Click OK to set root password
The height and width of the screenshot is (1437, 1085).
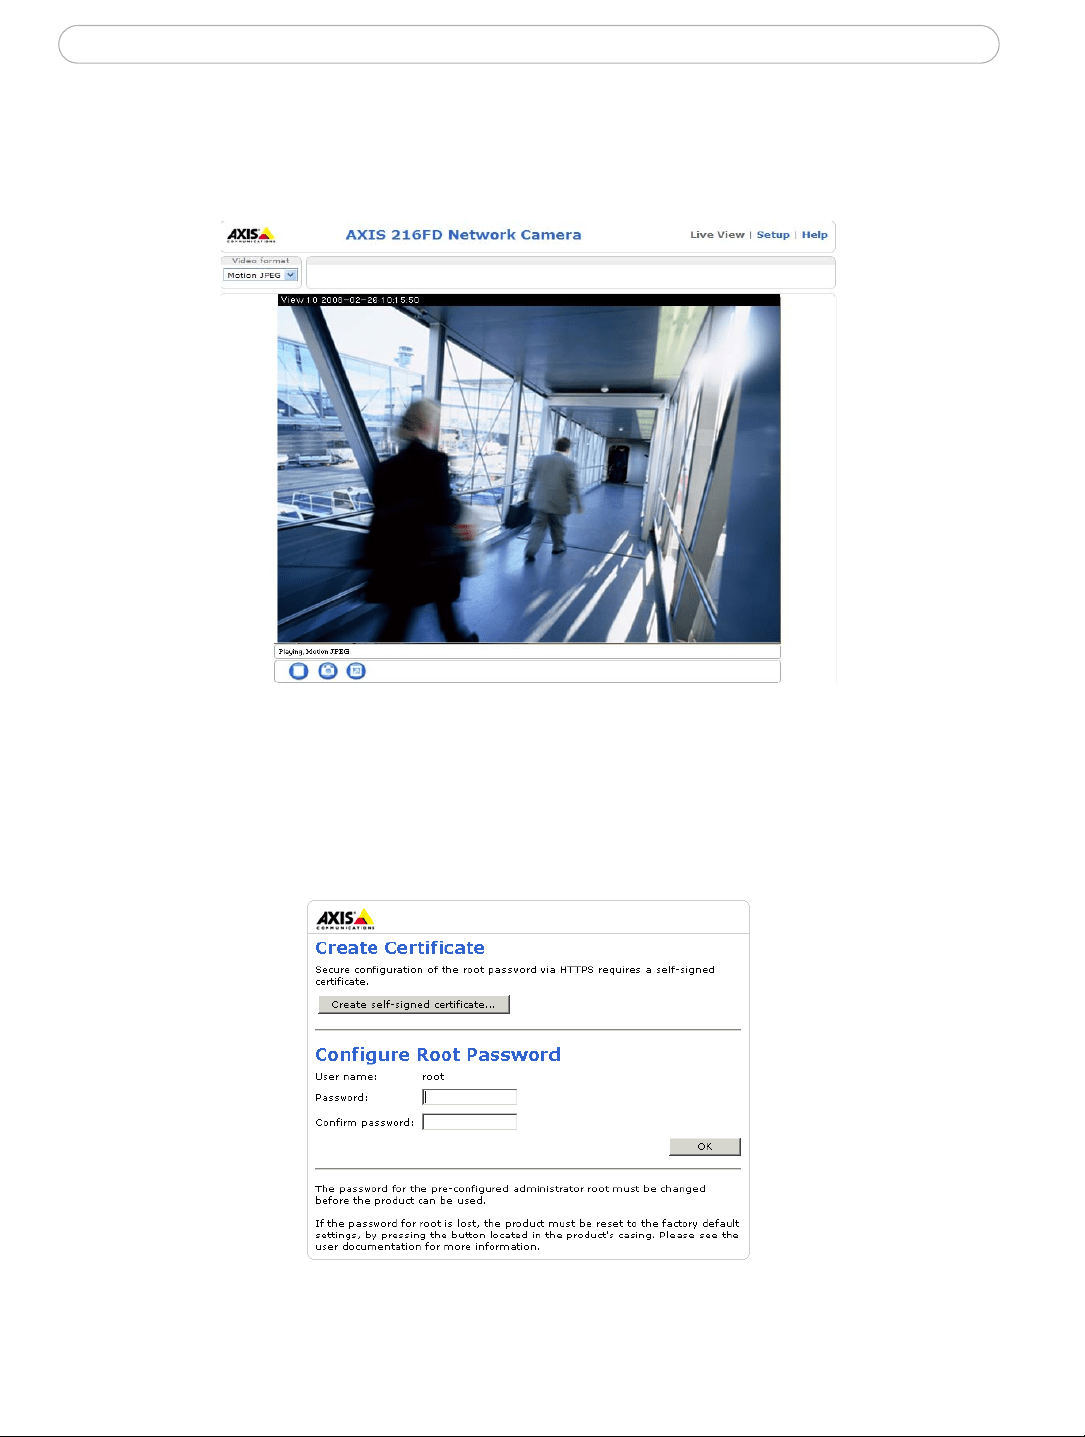[705, 1146]
